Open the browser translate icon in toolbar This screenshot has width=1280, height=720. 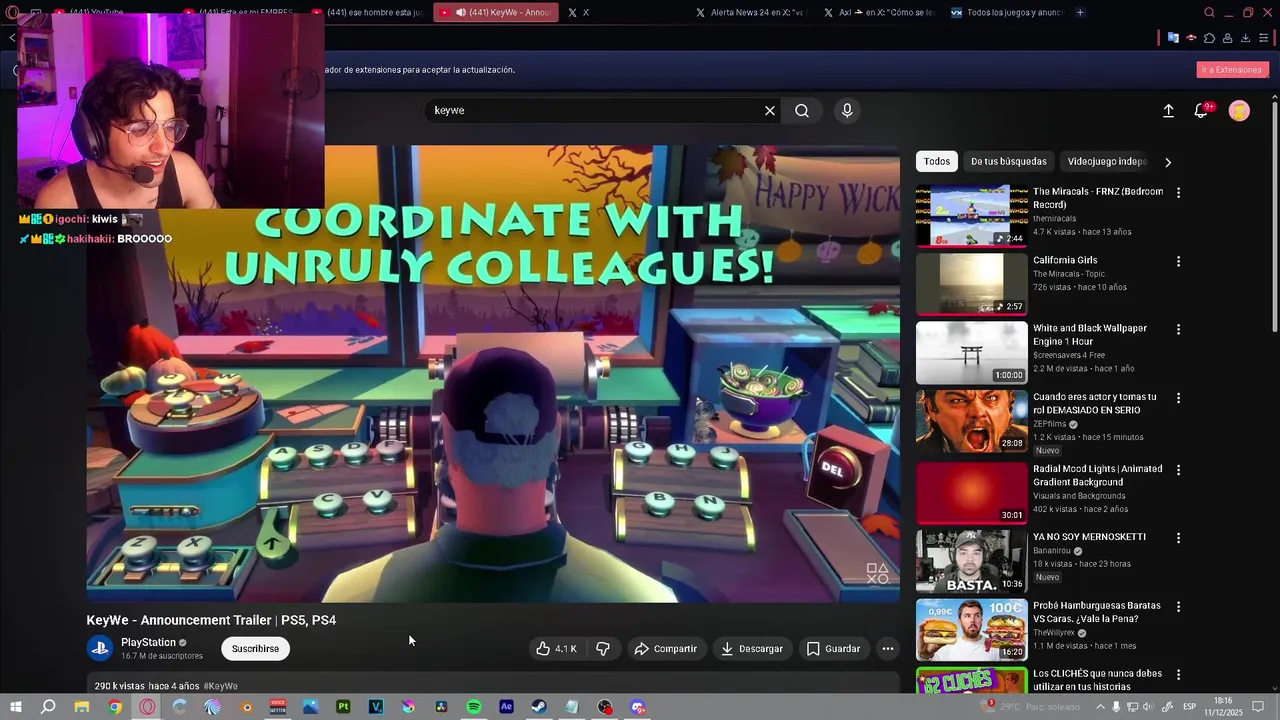(x=1173, y=38)
